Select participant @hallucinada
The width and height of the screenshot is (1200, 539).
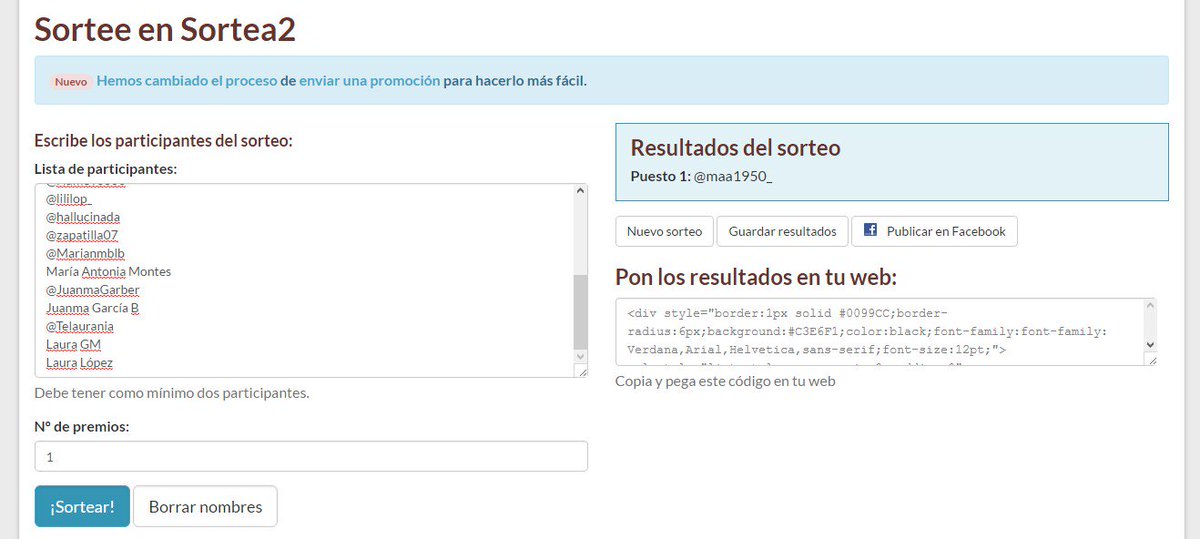click(x=83, y=217)
